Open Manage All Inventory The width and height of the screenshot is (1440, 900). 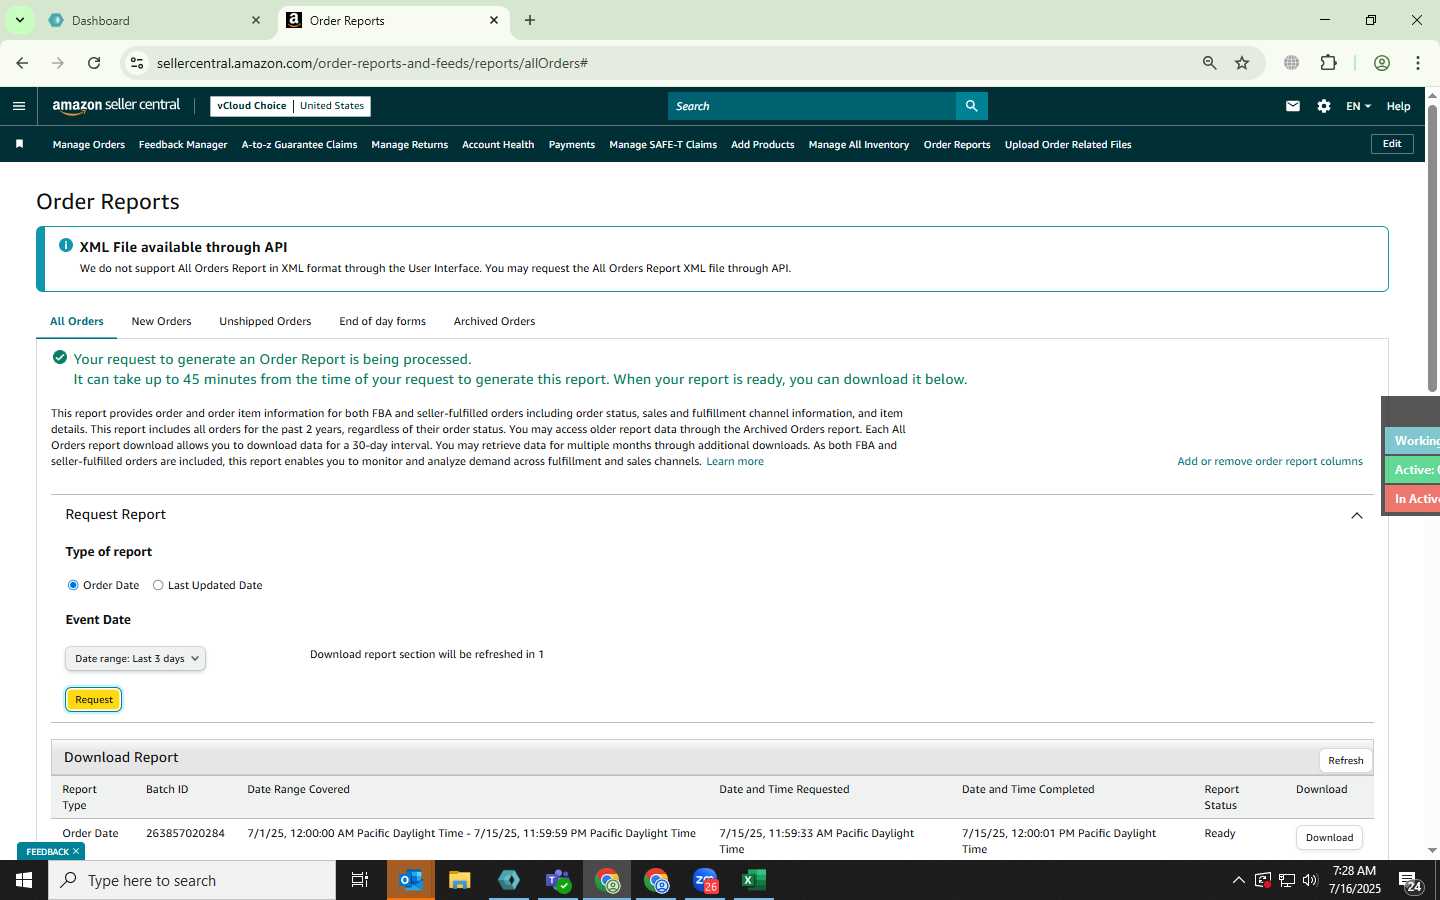coord(859,144)
